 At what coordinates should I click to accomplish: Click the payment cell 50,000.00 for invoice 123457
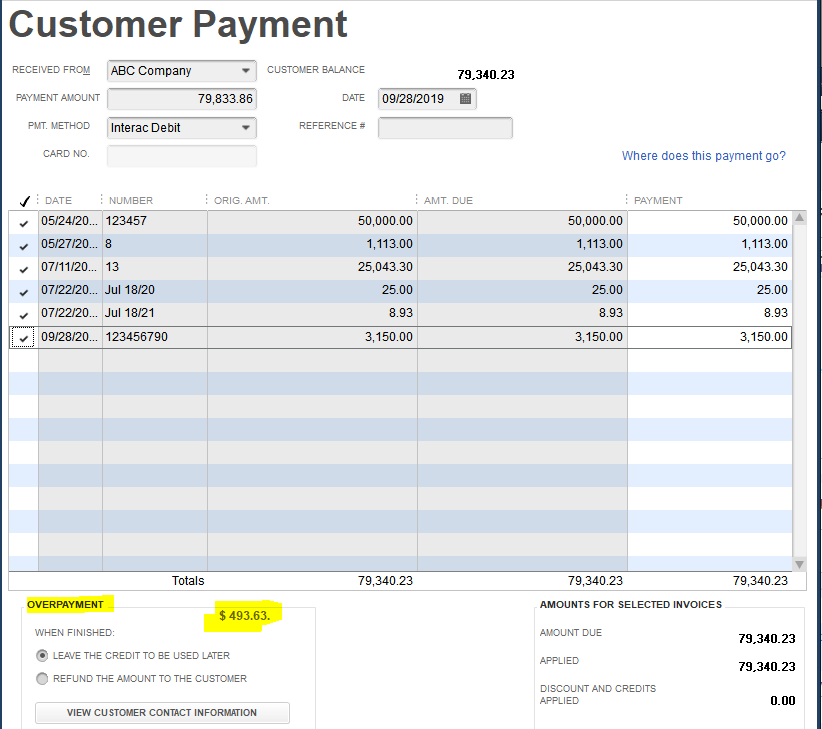(710, 221)
